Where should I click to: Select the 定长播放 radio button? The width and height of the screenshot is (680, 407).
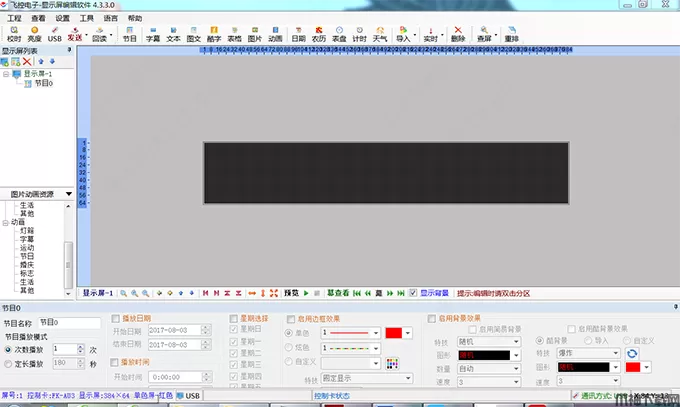9,363
